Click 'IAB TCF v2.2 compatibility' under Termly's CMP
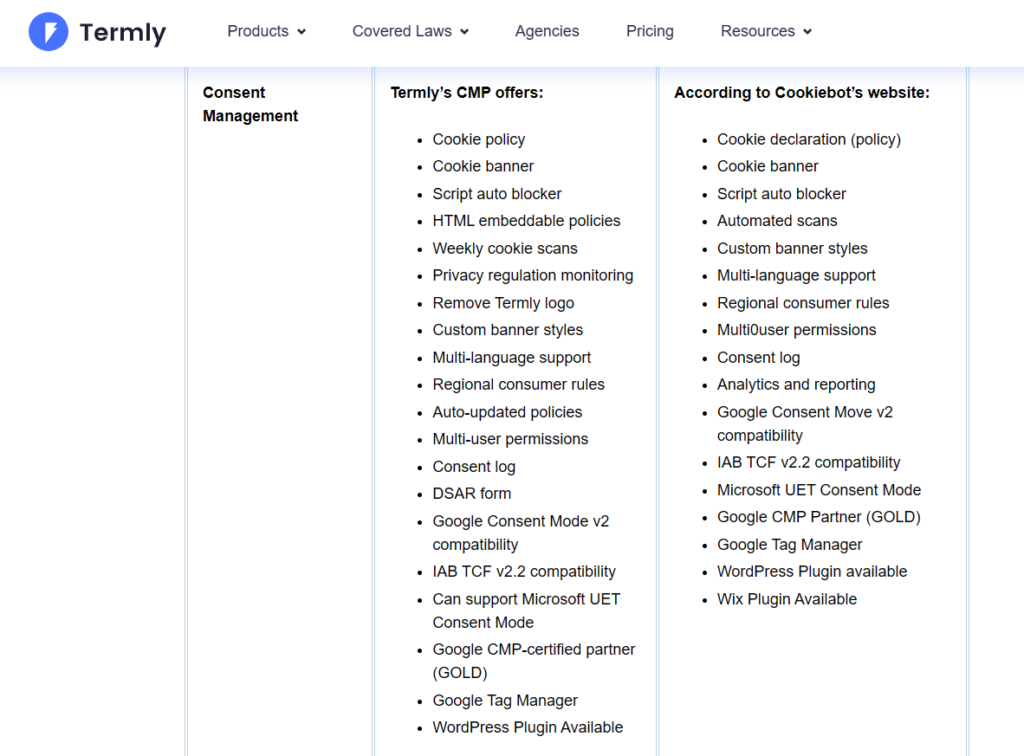The image size is (1024, 756). (x=524, y=572)
